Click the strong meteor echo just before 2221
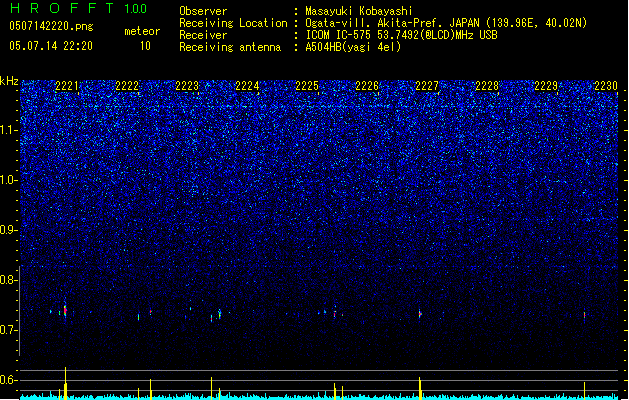 coord(65,310)
